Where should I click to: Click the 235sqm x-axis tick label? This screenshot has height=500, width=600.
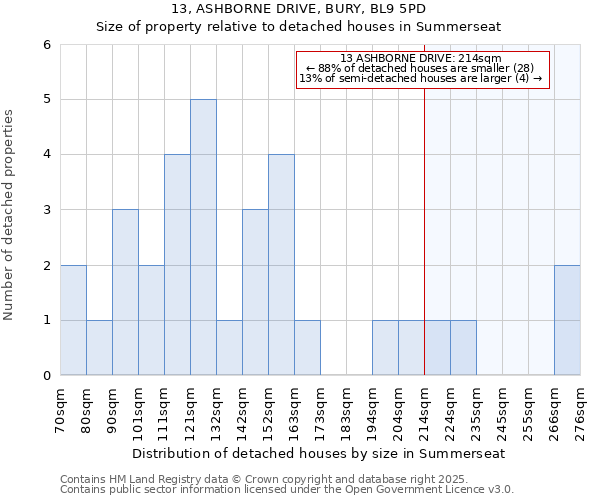tap(476, 414)
